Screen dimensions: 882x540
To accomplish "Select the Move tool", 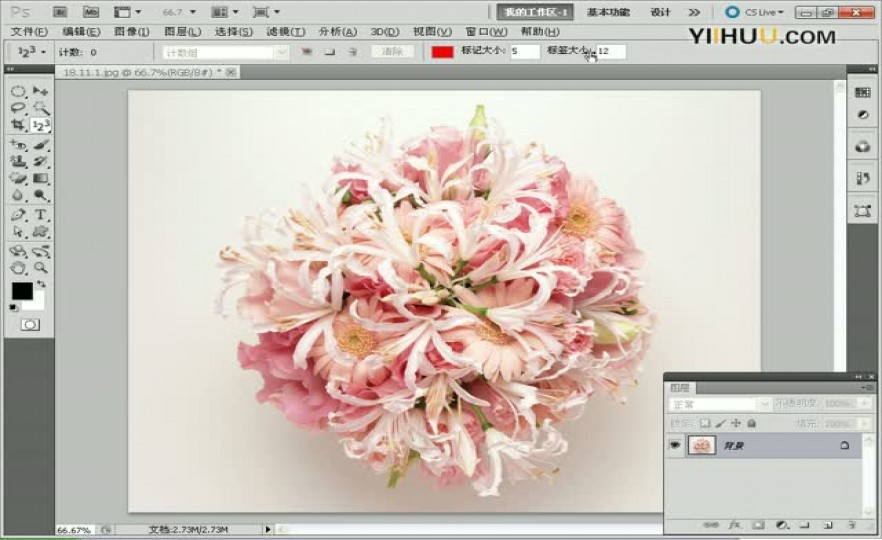I will (40, 91).
